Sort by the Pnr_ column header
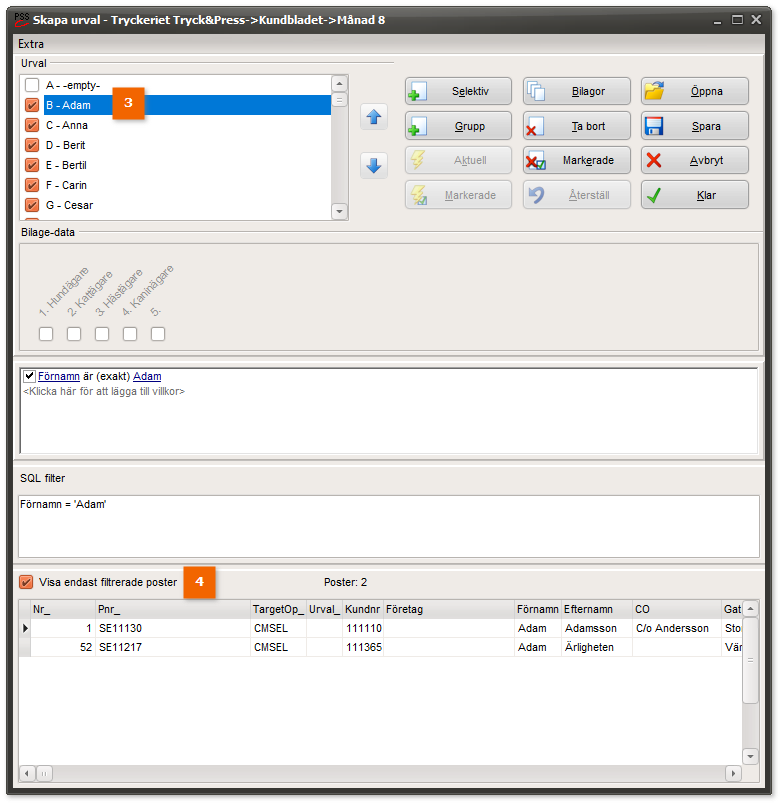 tap(173, 609)
